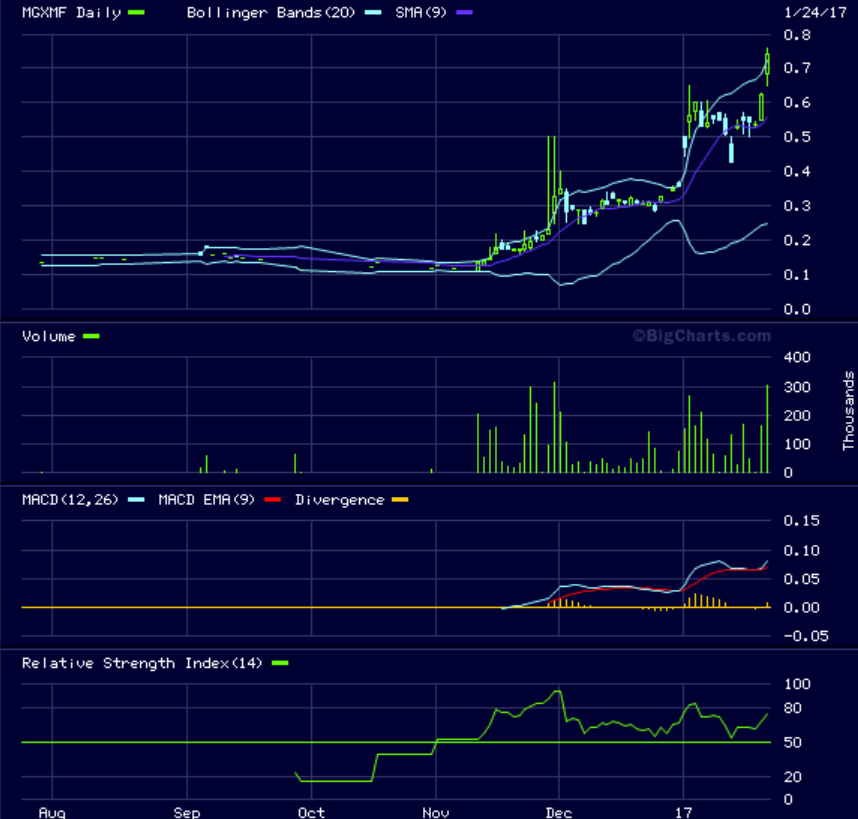Click the Nov month label
This screenshot has height=819, width=858.
436,812
